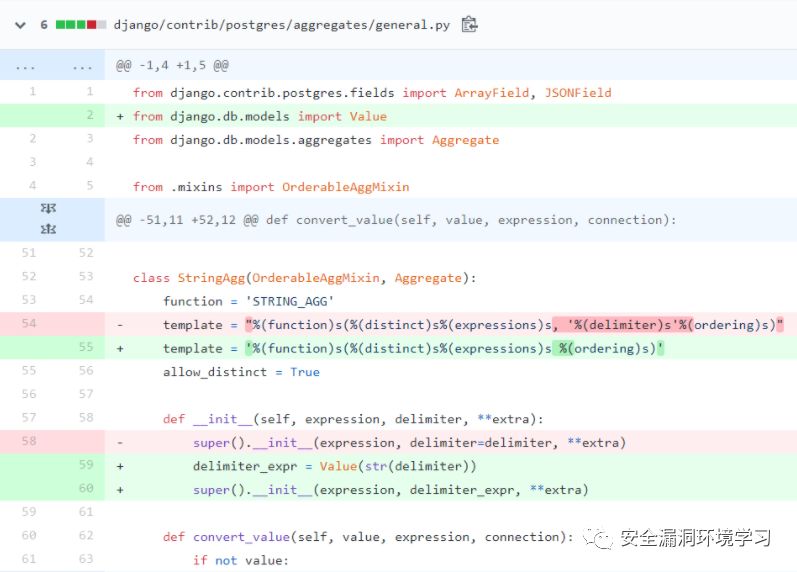Select added line number 60
This screenshot has width=797, height=572.
[x=86, y=489]
